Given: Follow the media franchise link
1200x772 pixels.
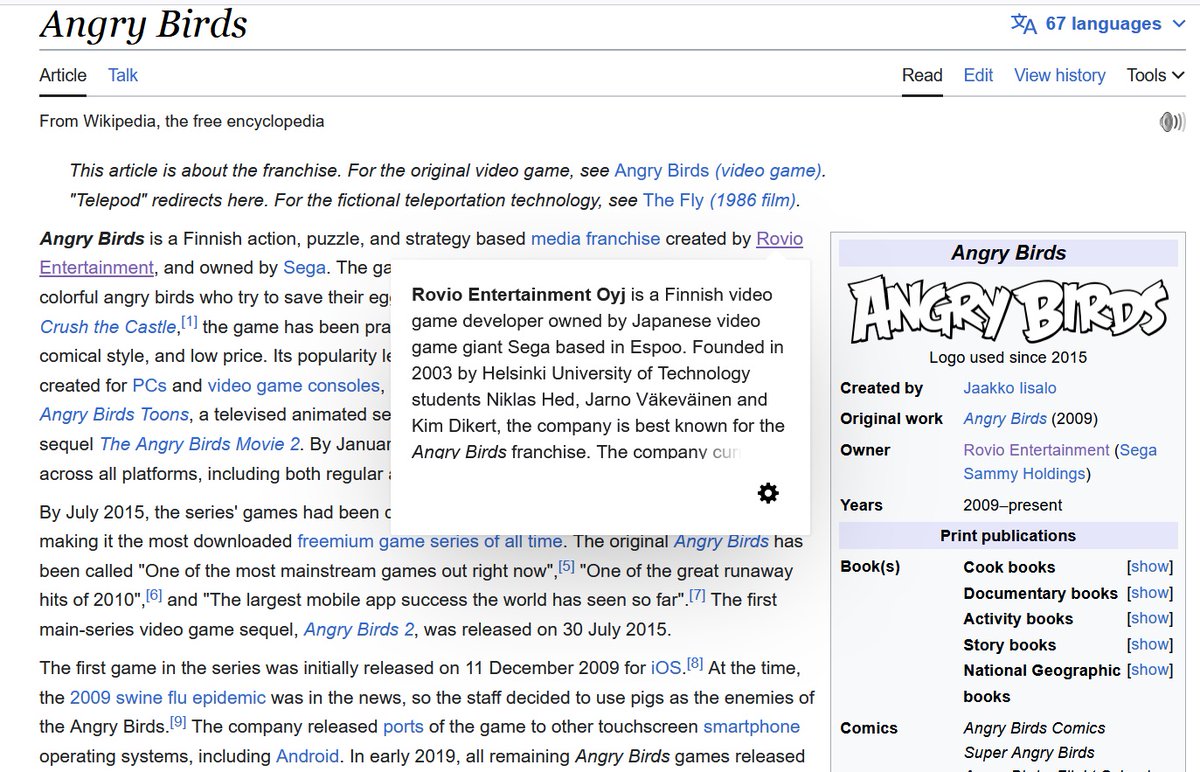Looking at the screenshot, I should pyautogui.click(x=595, y=238).
